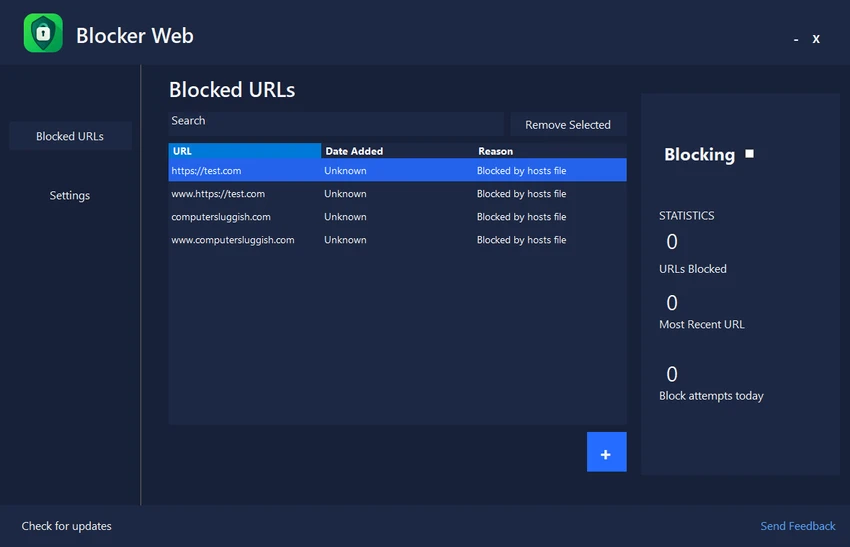Image resolution: width=850 pixels, height=547 pixels.
Task: Click the Blocker Web shield logo icon
Action: pyautogui.click(x=43, y=33)
